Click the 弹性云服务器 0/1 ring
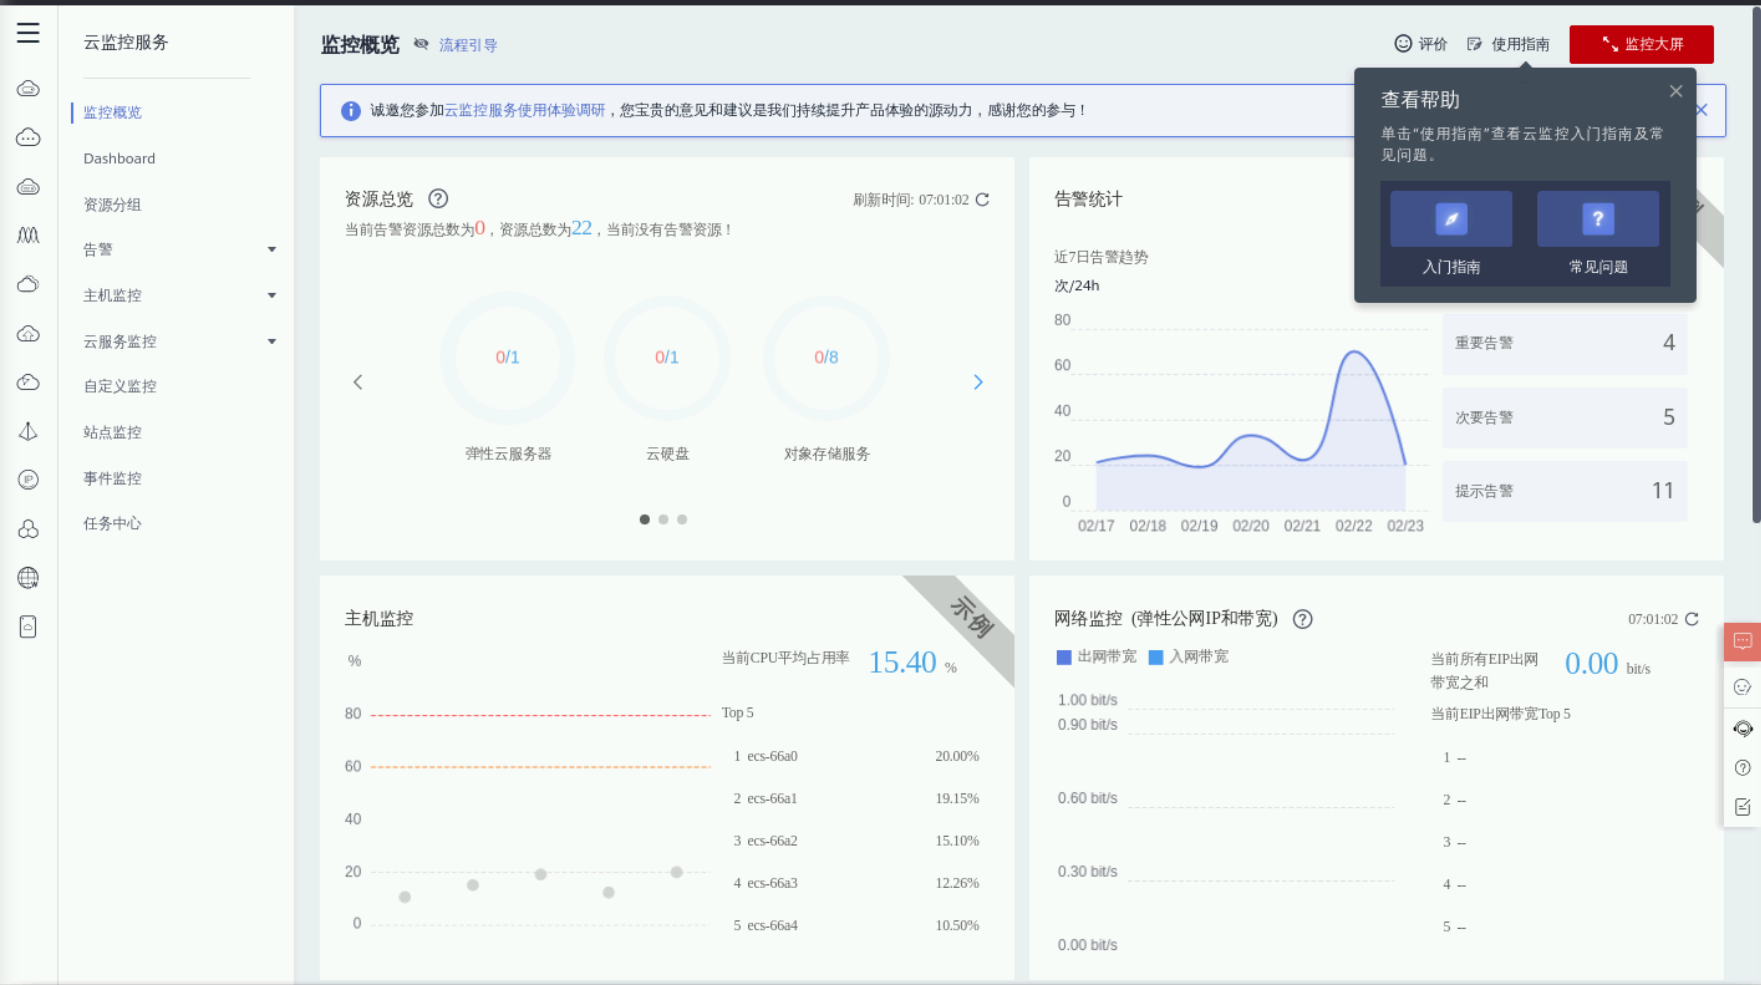 tap(507, 357)
